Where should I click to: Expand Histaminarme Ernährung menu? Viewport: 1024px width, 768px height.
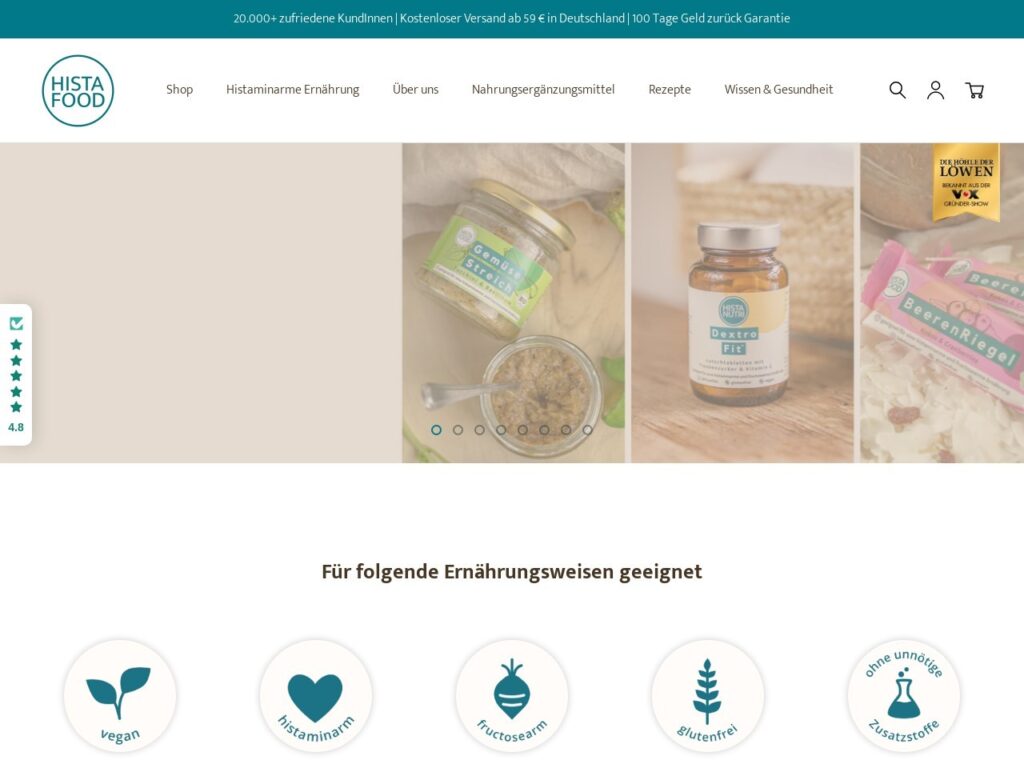click(293, 89)
